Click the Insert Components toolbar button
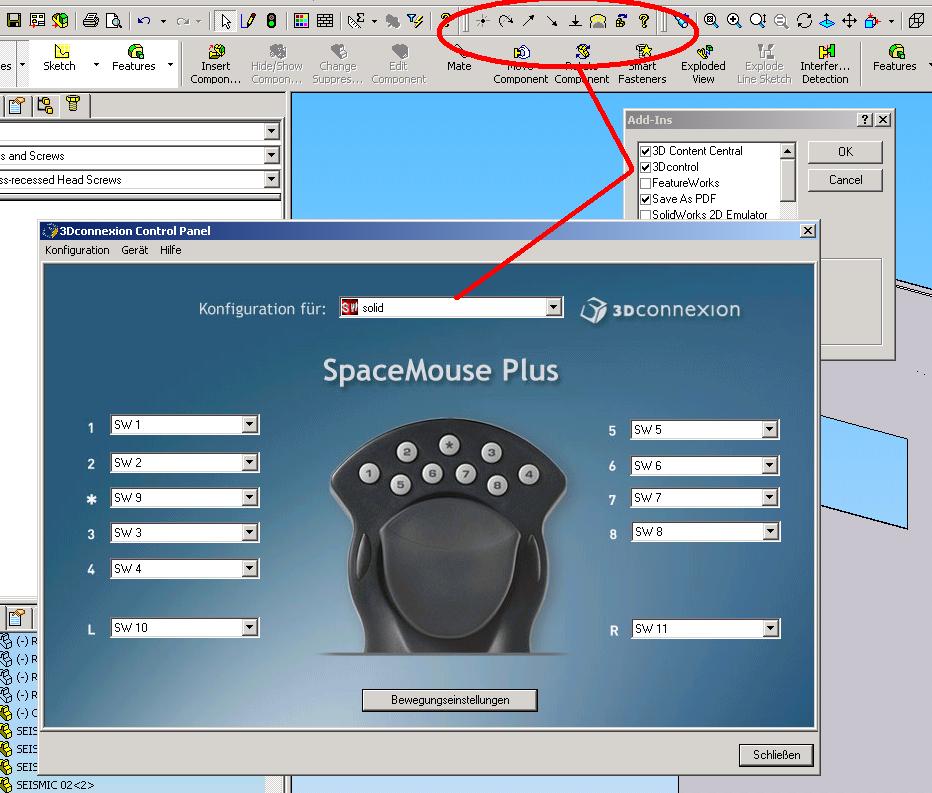Viewport: 932px width, 793px height. 215,64
